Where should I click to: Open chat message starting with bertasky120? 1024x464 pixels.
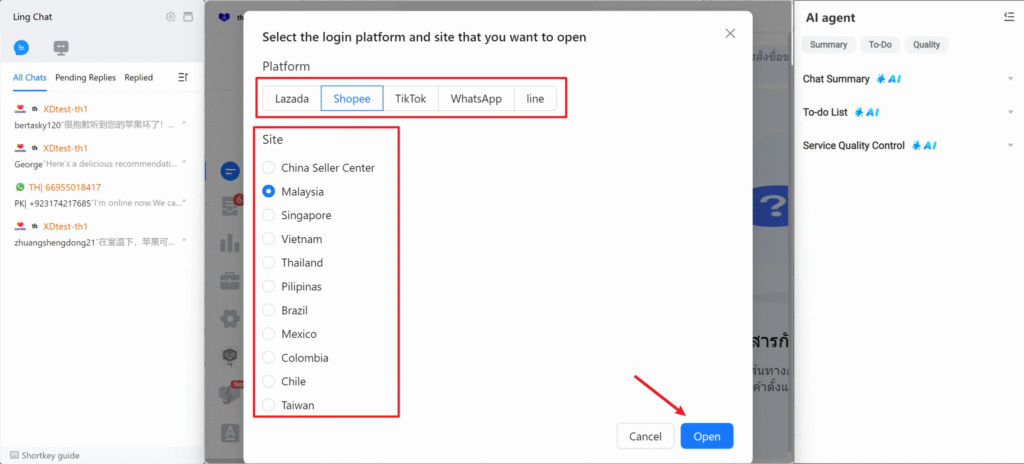[x=100, y=124]
